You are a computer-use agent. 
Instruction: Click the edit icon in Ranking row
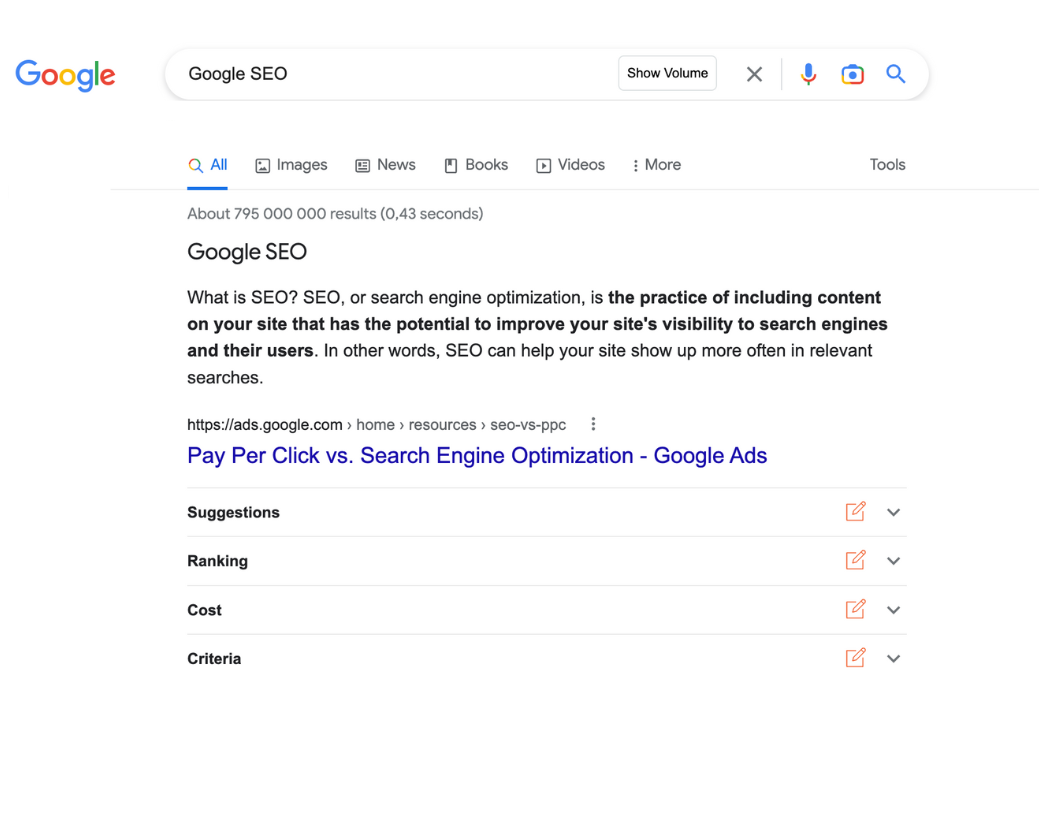click(855, 560)
